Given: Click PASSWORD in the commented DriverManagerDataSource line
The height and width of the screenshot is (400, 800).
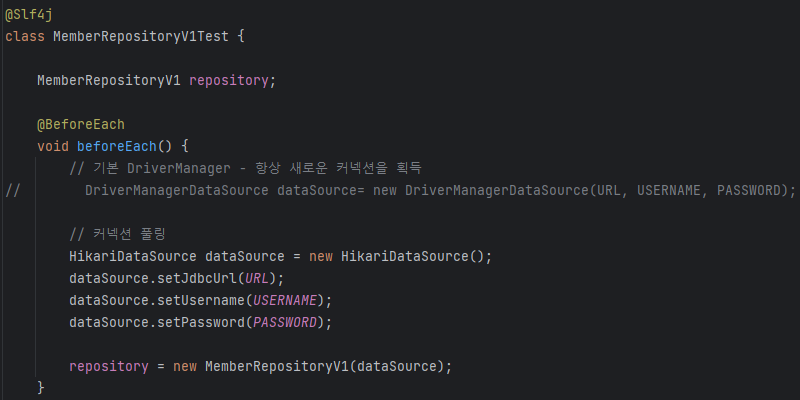Looking at the screenshot, I should coord(749,190).
